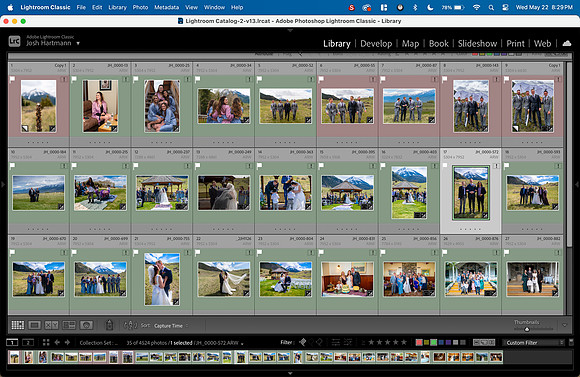The image size is (580, 377).
Task: Toggle the unflagged photos filter
Action: (x=311, y=342)
